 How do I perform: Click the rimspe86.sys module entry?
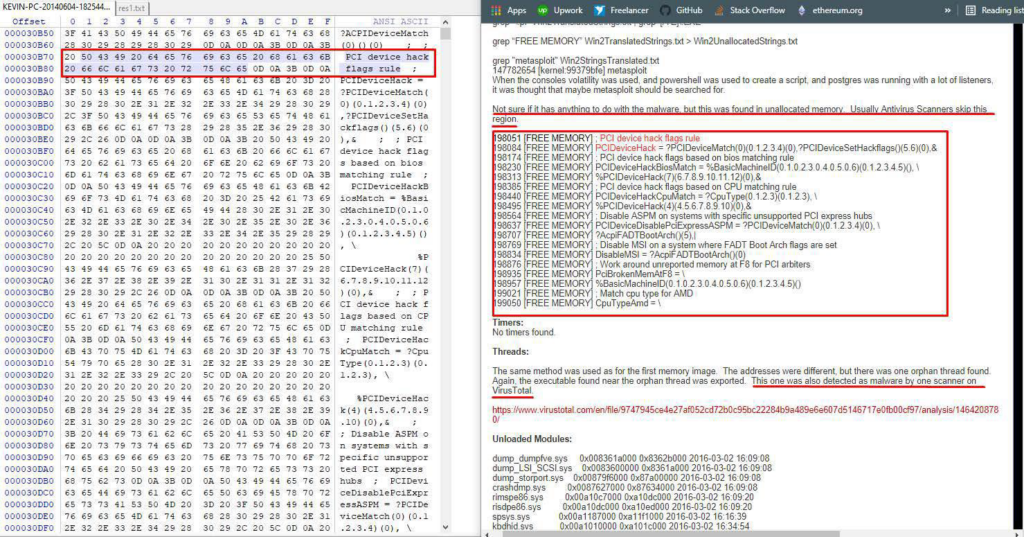pyautogui.click(x=623, y=497)
